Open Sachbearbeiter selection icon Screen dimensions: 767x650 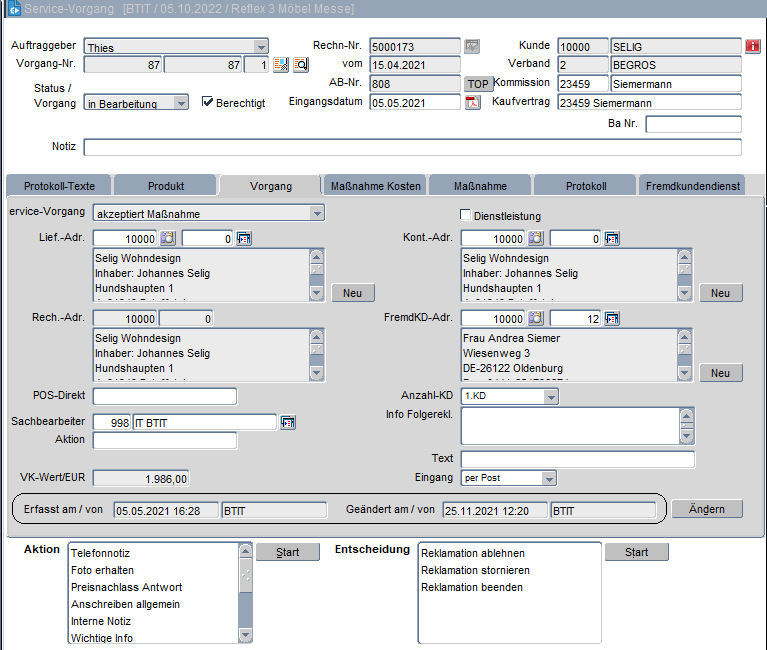click(x=288, y=422)
